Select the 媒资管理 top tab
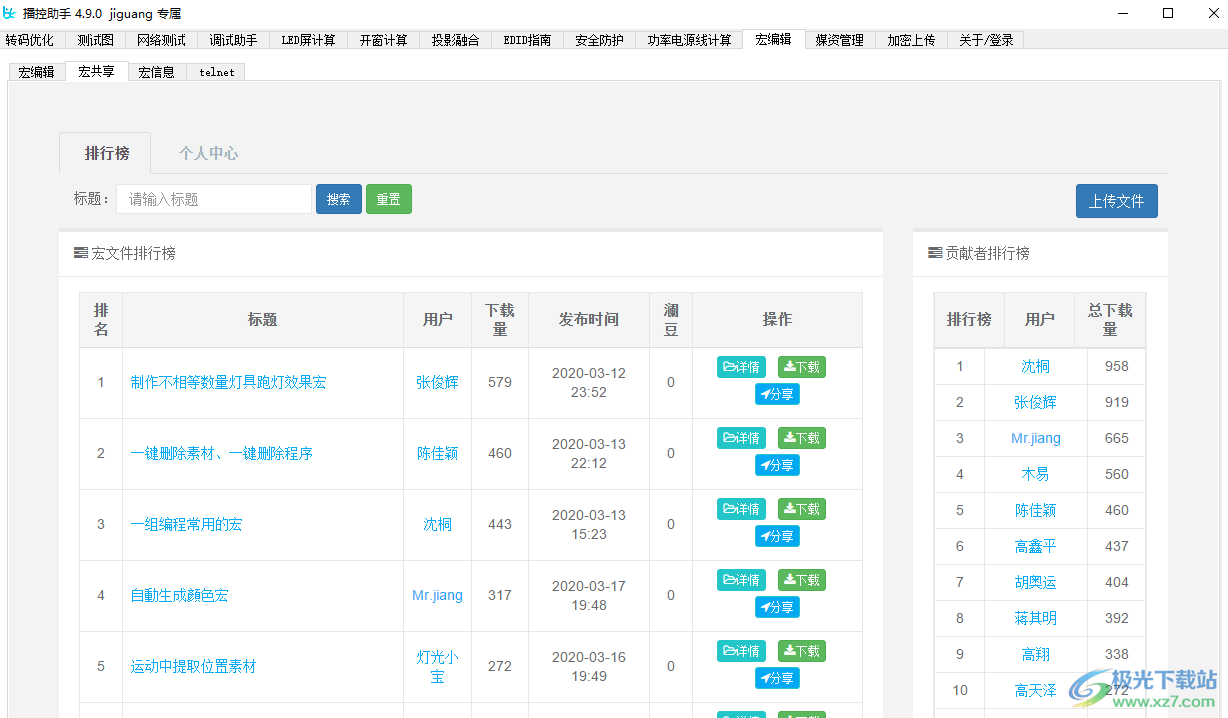The height and width of the screenshot is (718, 1228). (x=839, y=40)
